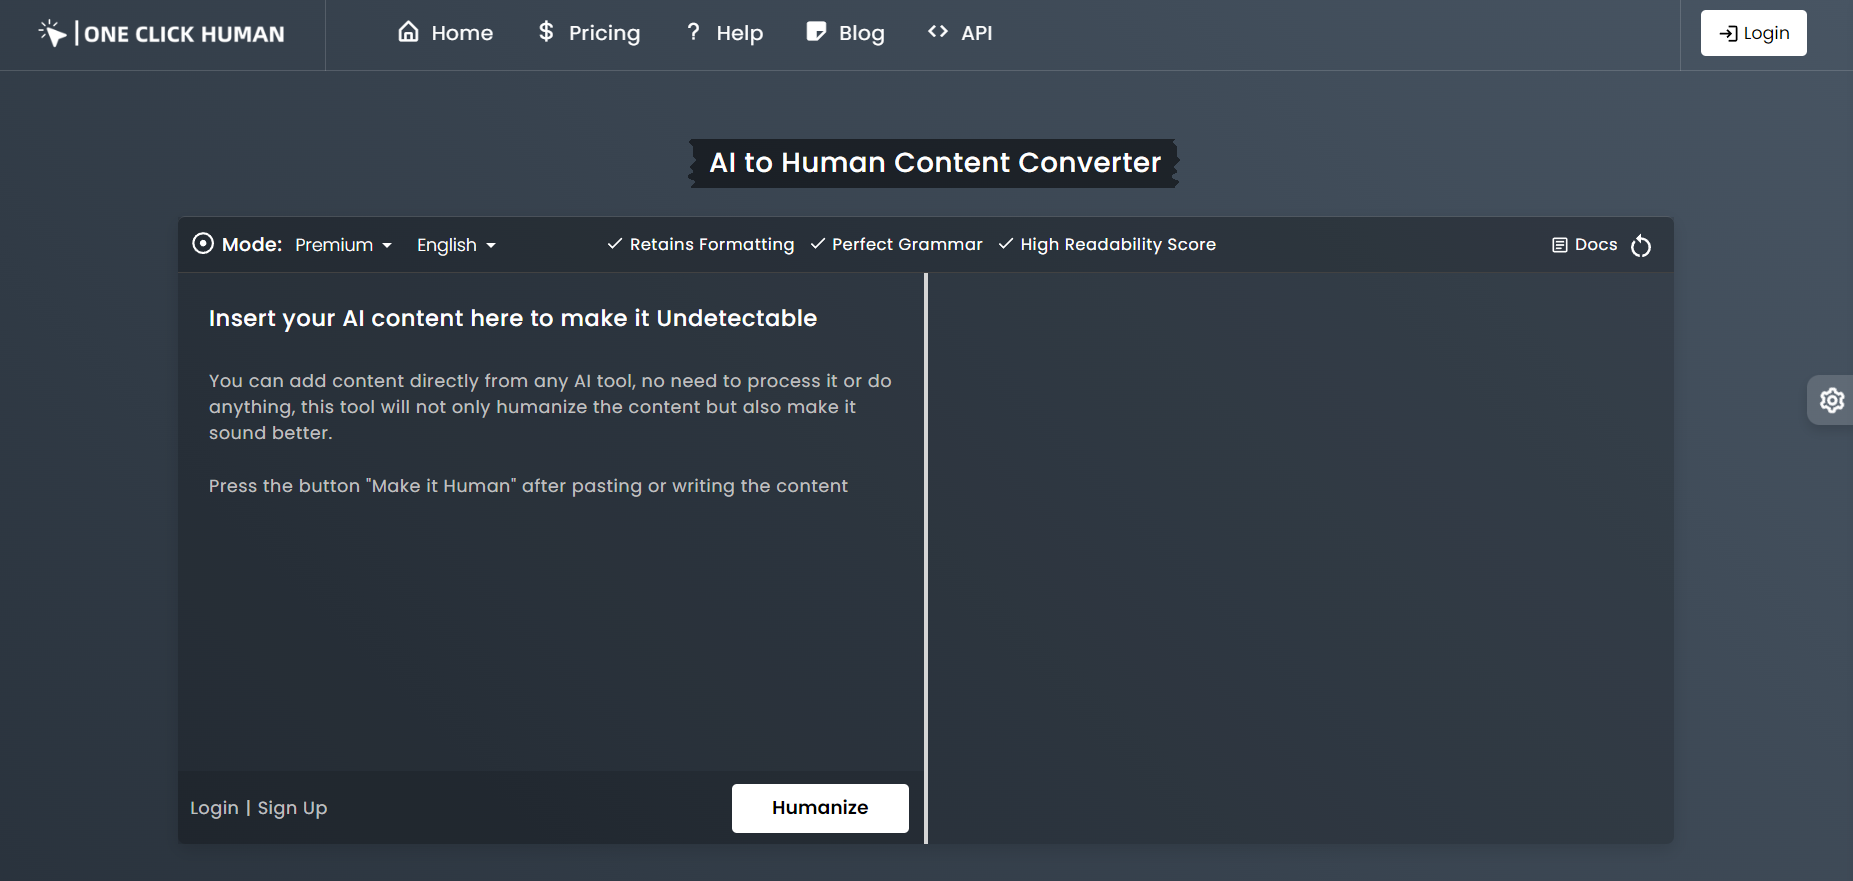Open the API page
Image resolution: width=1853 pixels, height=881 pixels.
[960, 33]
